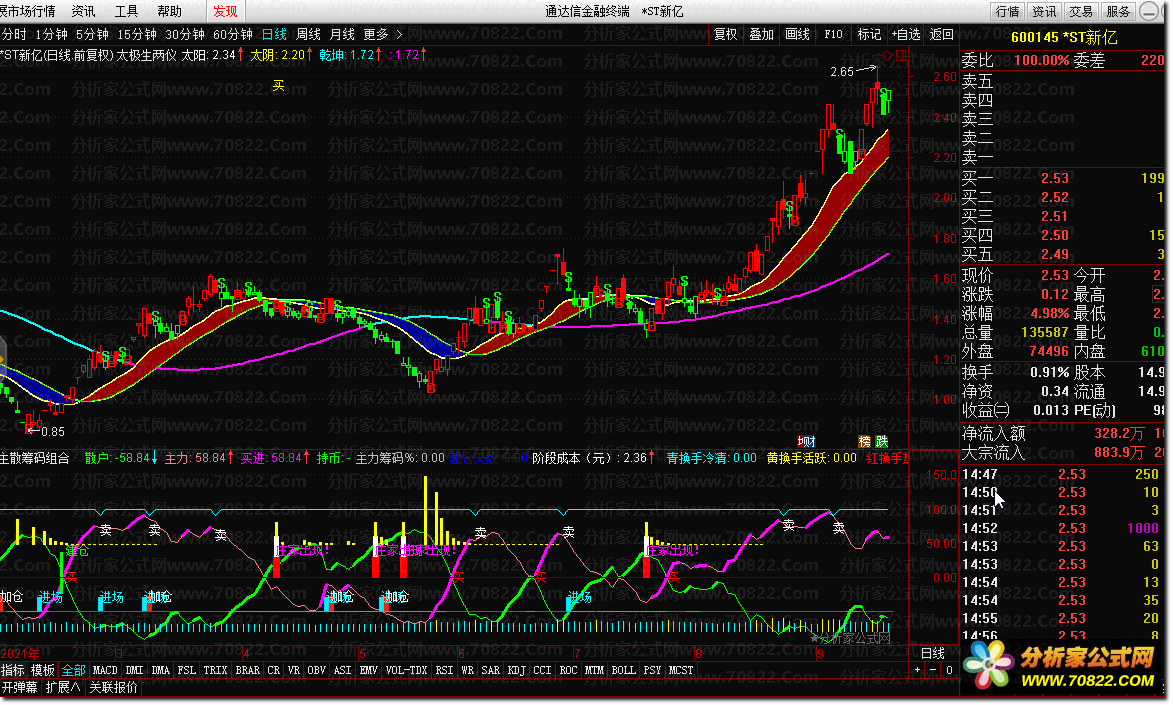The height and width of the screenshot is (705, 1173).
Task: Add stock via +自选 button
Action: click(x=906, y=34)
